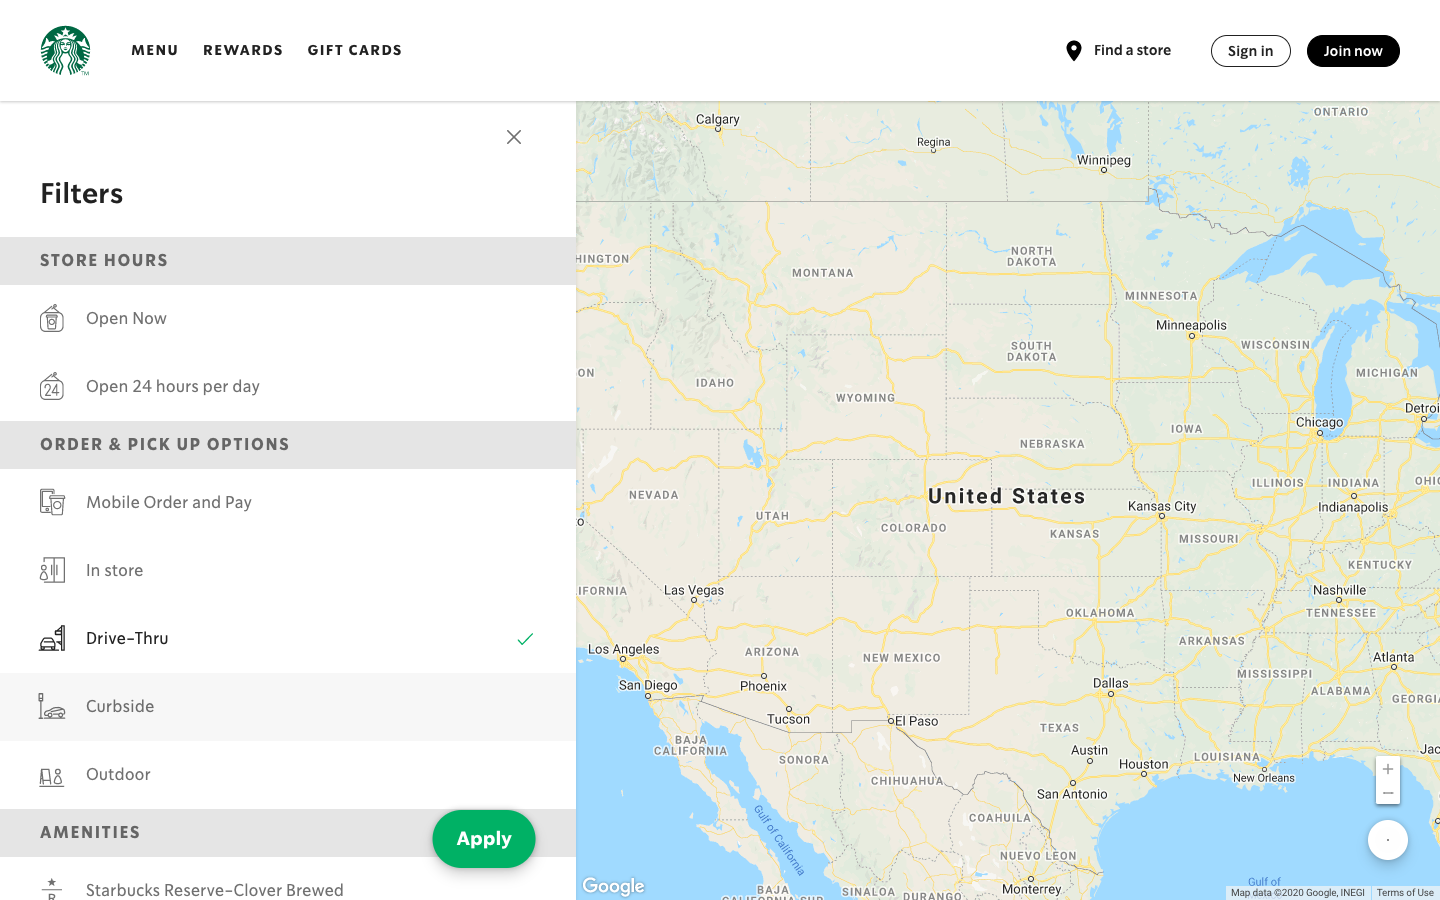This screenshot has height=900, width=1440.
Task: Open the GIFT CARDS navigation item
Action: point(355,50)
